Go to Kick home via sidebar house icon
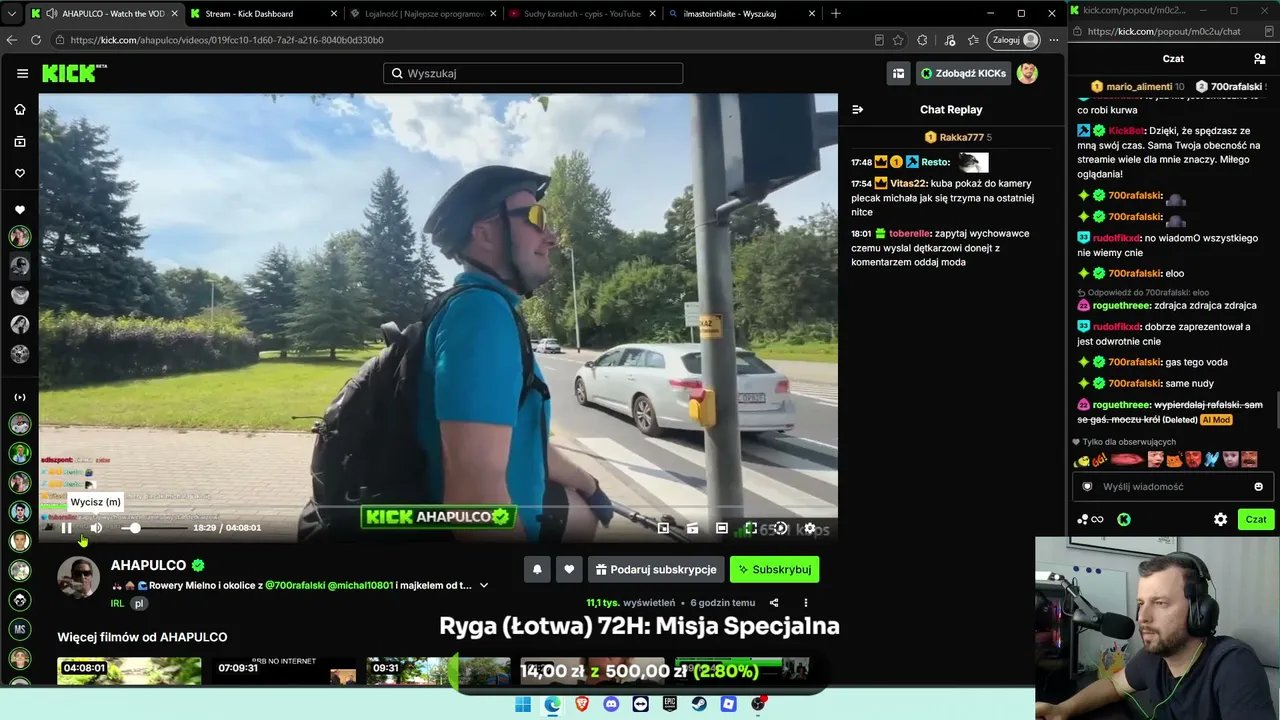Screen dimensions: 1280x720 (x=20, y=109)
